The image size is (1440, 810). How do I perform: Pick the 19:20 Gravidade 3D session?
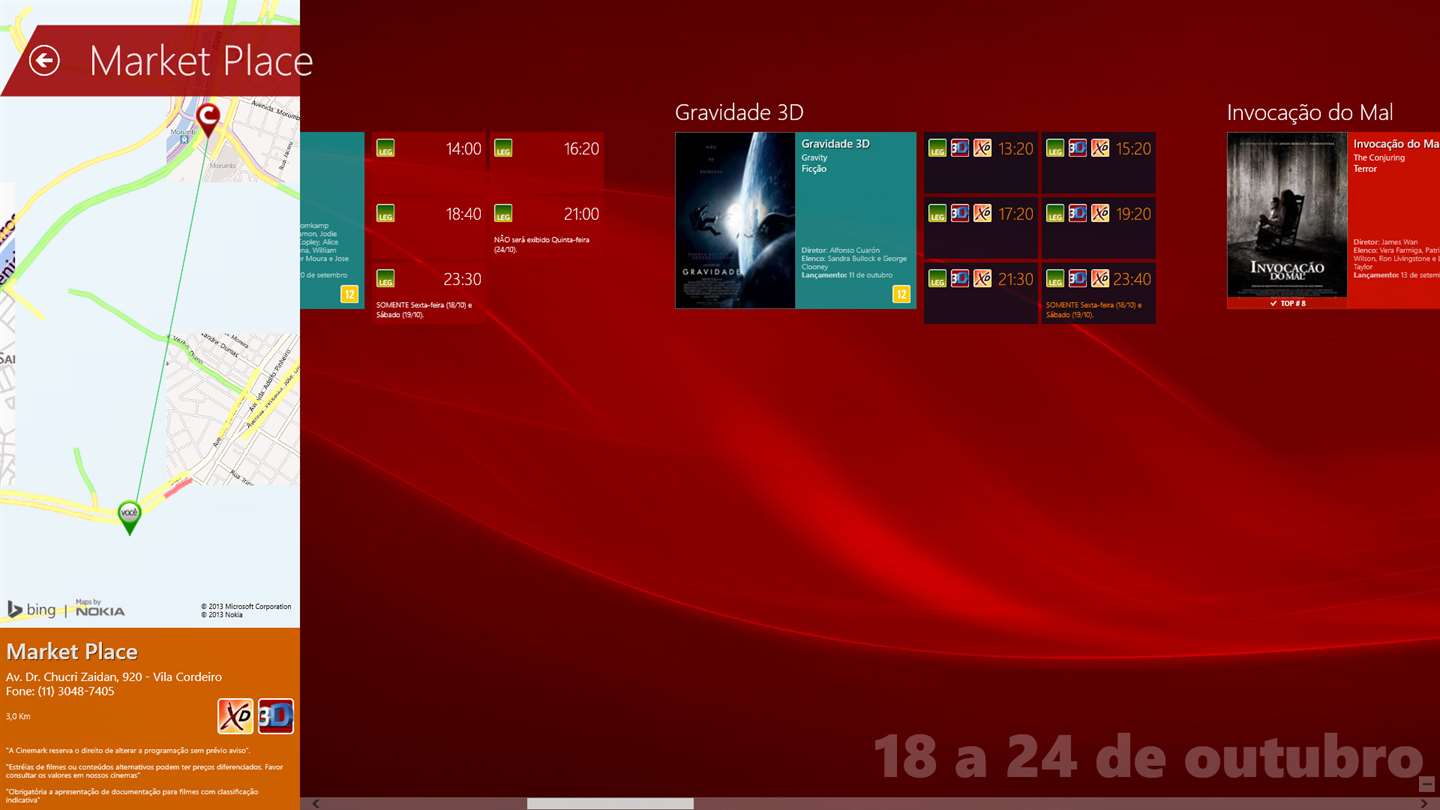click(x=1099, y=227)
